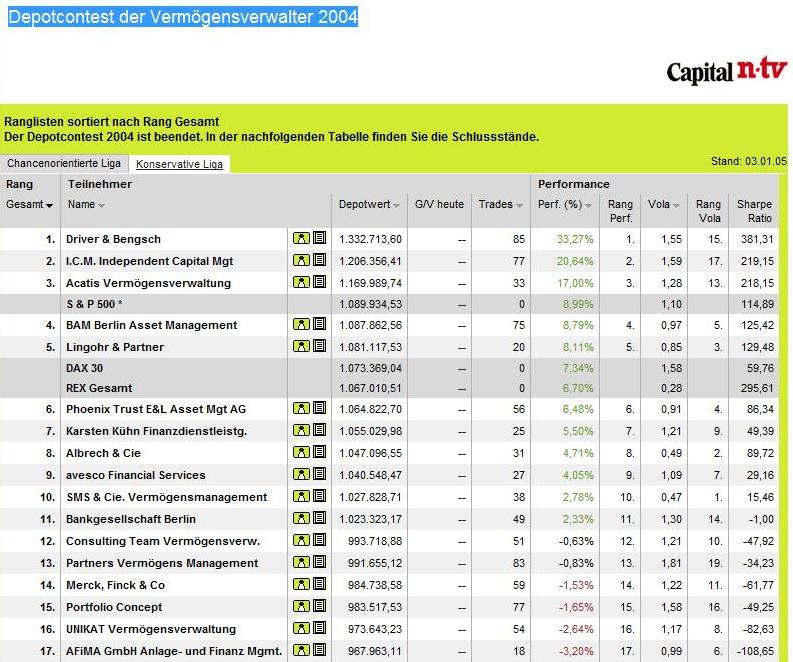The height and width of the screenshot is (662, 793).
Task: Click performance value 33,27%
Action: pyautogui.click(x=575, y=239)
